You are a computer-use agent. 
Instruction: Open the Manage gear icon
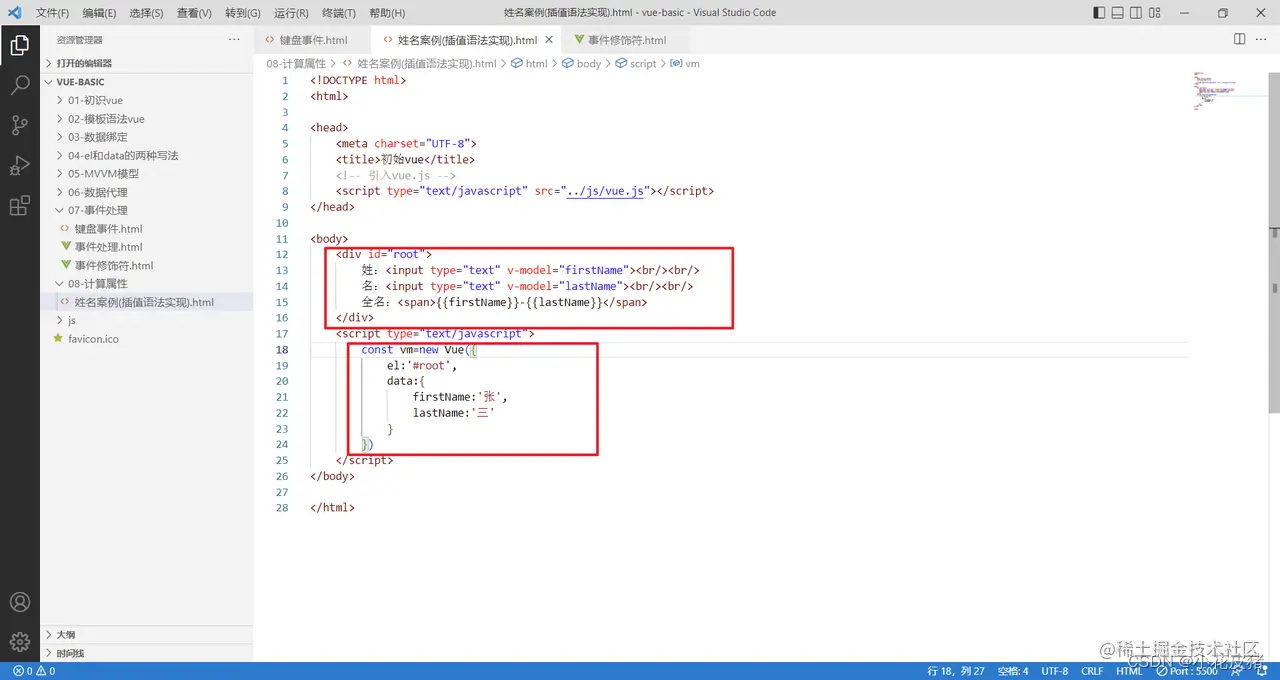pyautogui.click(x=19, y=642)
